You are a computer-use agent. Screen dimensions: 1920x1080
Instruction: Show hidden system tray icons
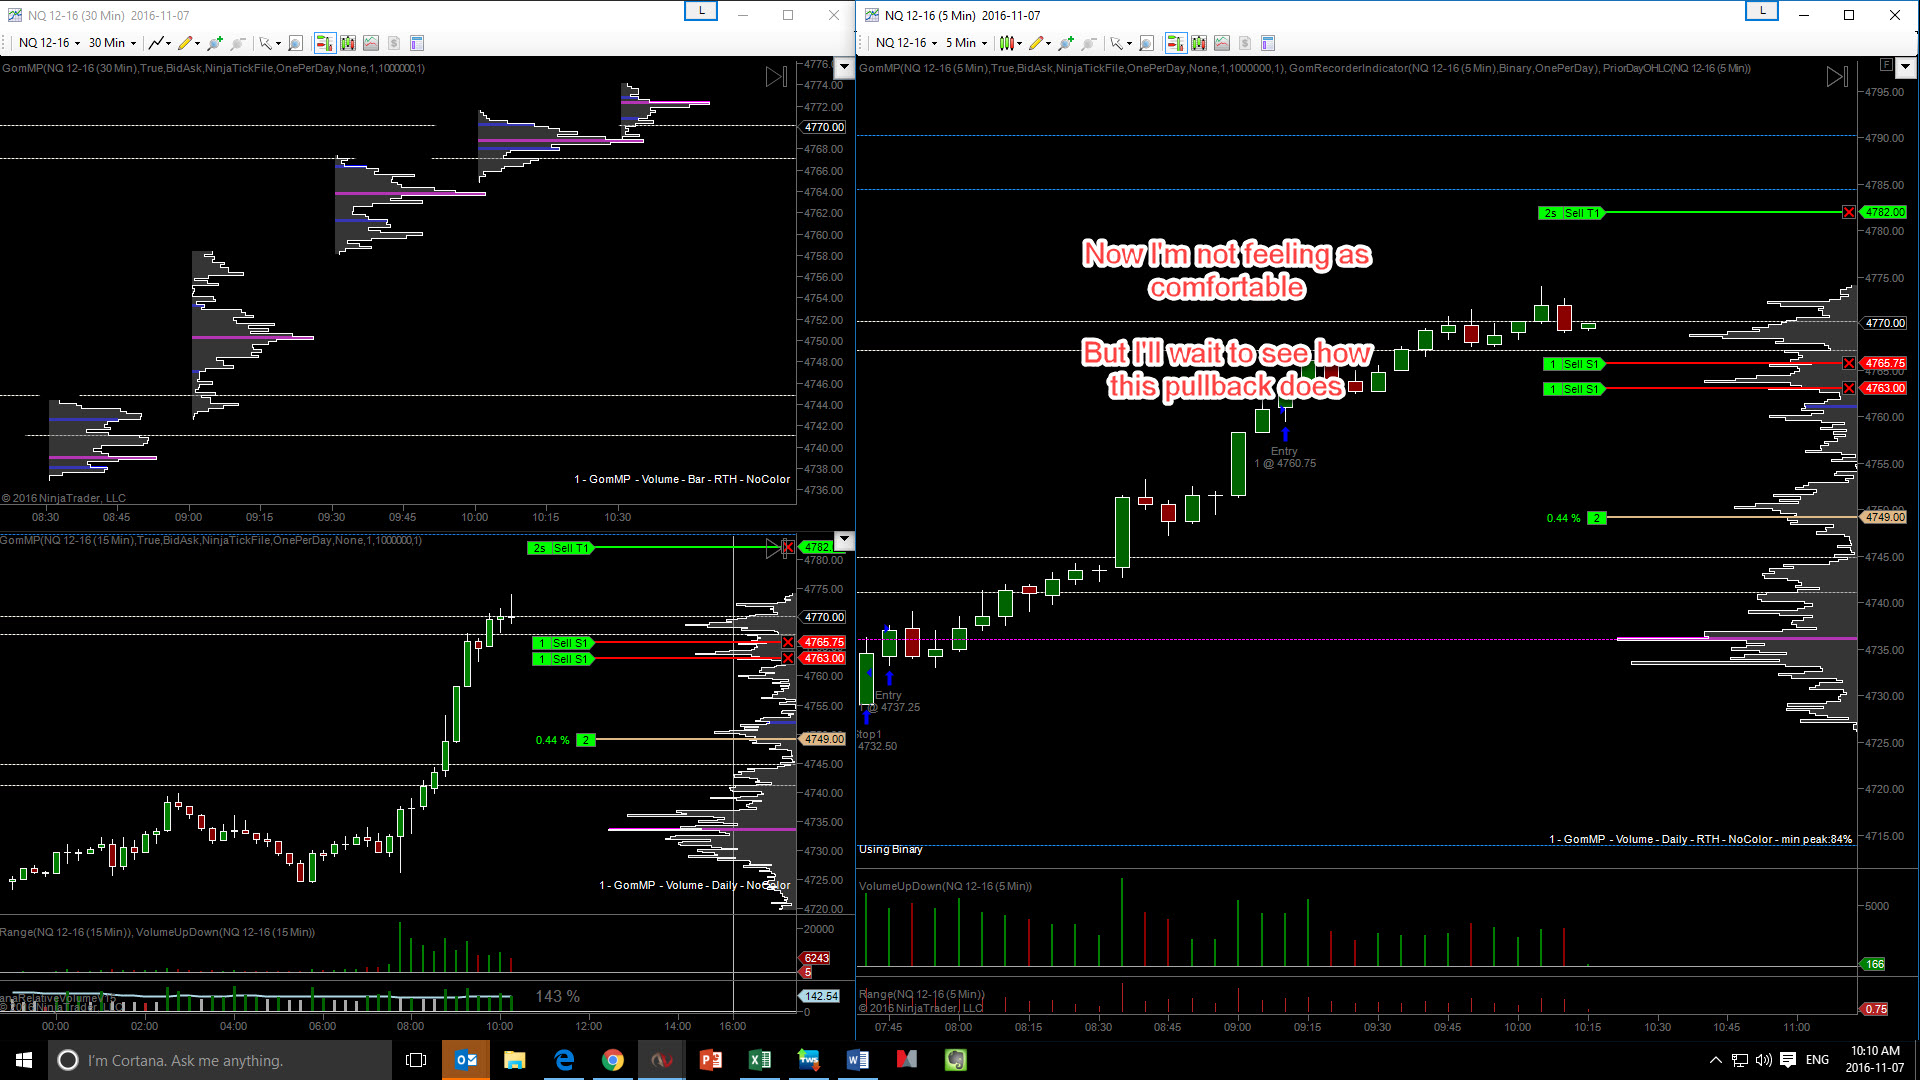click(x=1716, y=1060)
